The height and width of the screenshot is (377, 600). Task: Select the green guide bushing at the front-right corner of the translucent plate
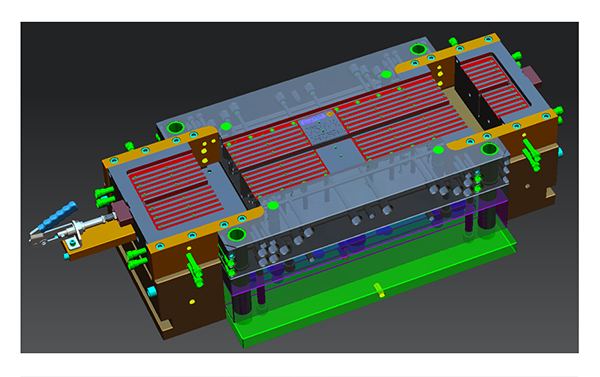point(489,149)
